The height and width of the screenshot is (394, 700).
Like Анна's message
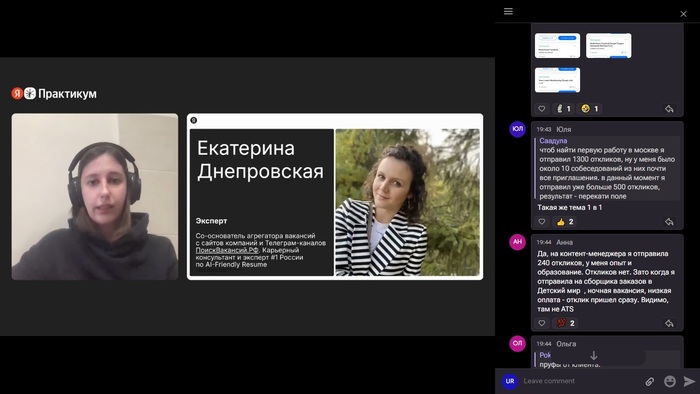tap(542, 323)
